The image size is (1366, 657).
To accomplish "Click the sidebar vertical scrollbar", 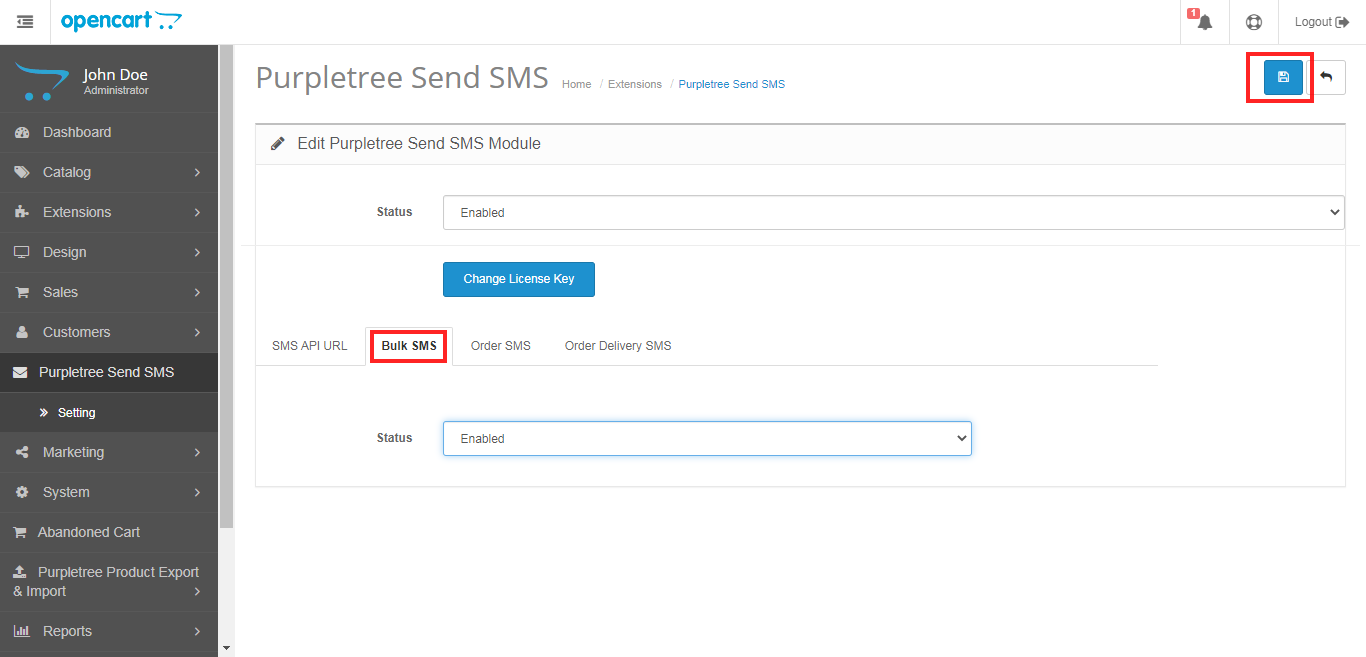I will tap(226, 286).
